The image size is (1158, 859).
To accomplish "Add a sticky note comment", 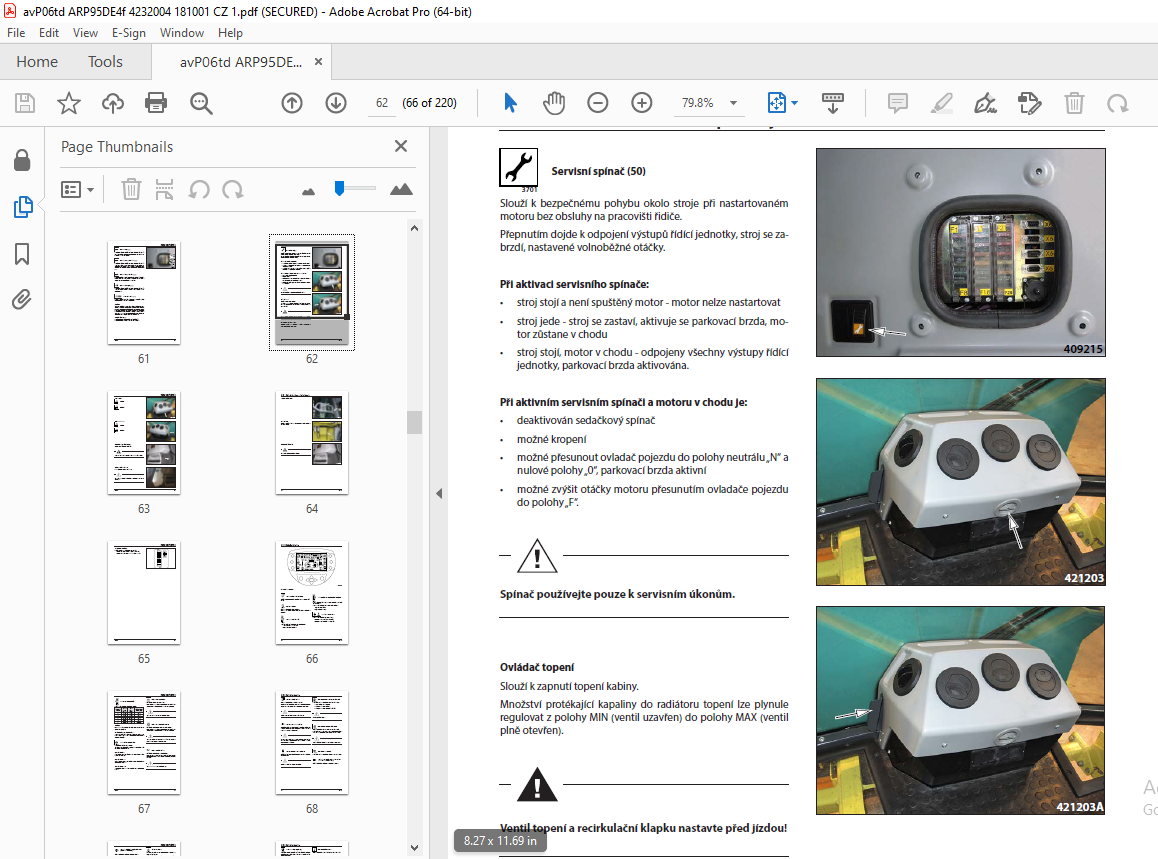I will [x=897, y=103].
